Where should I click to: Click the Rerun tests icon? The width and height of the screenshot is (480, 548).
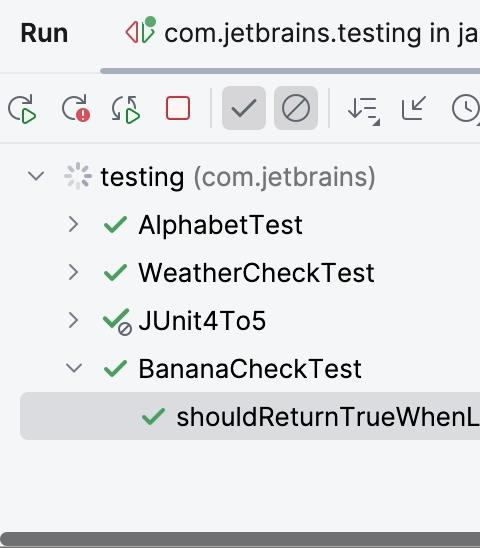[22, 109]
